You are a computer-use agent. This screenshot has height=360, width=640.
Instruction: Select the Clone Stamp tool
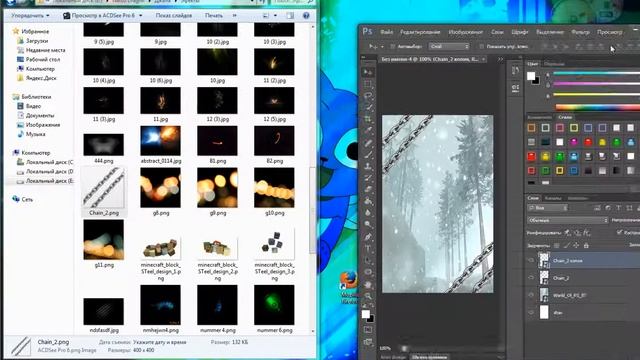click(368, 166)
